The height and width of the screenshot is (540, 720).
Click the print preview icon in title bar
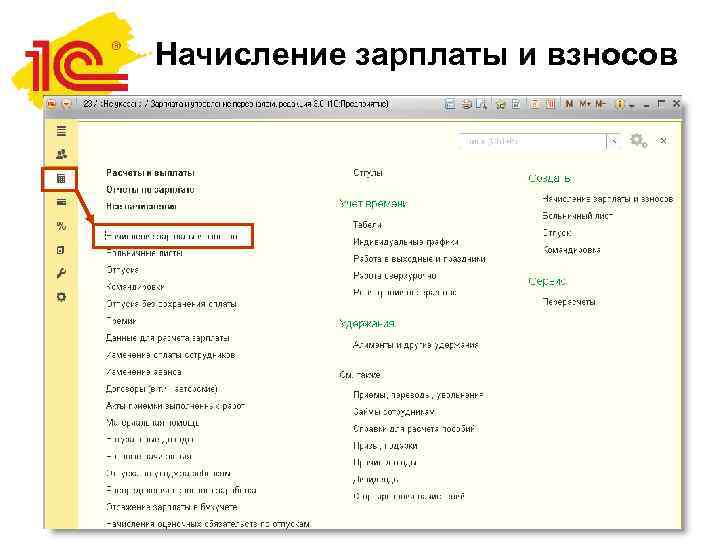pos(482,104)
